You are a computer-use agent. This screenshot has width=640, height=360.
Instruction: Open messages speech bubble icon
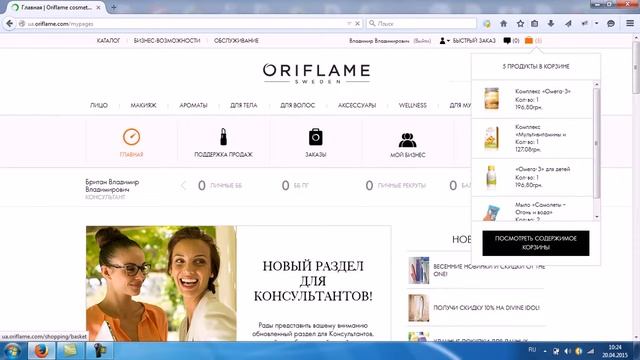(507, 40)
